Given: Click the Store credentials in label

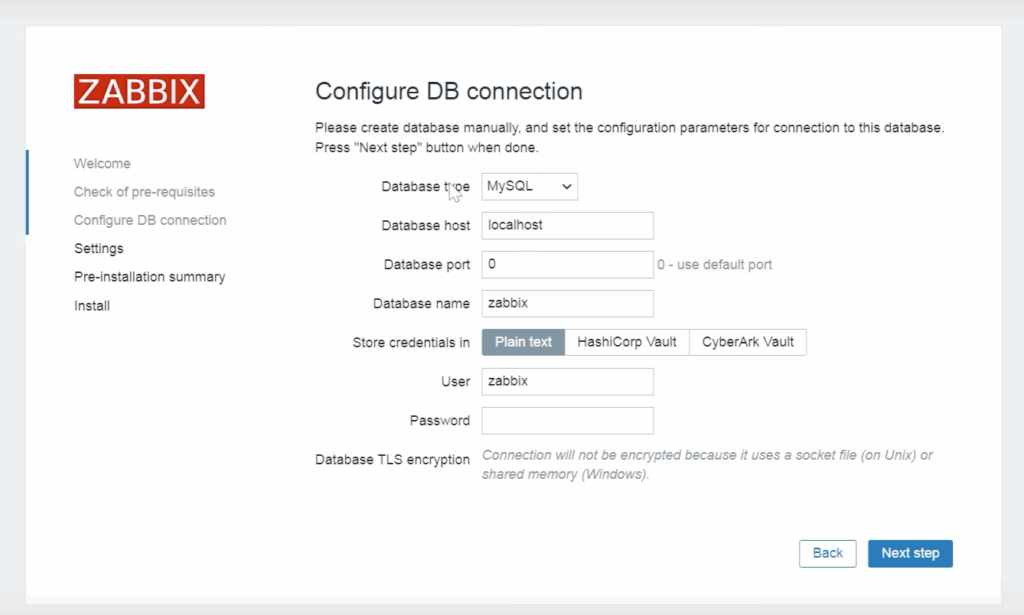Looking at the screenshot, I should pos(411,343).
